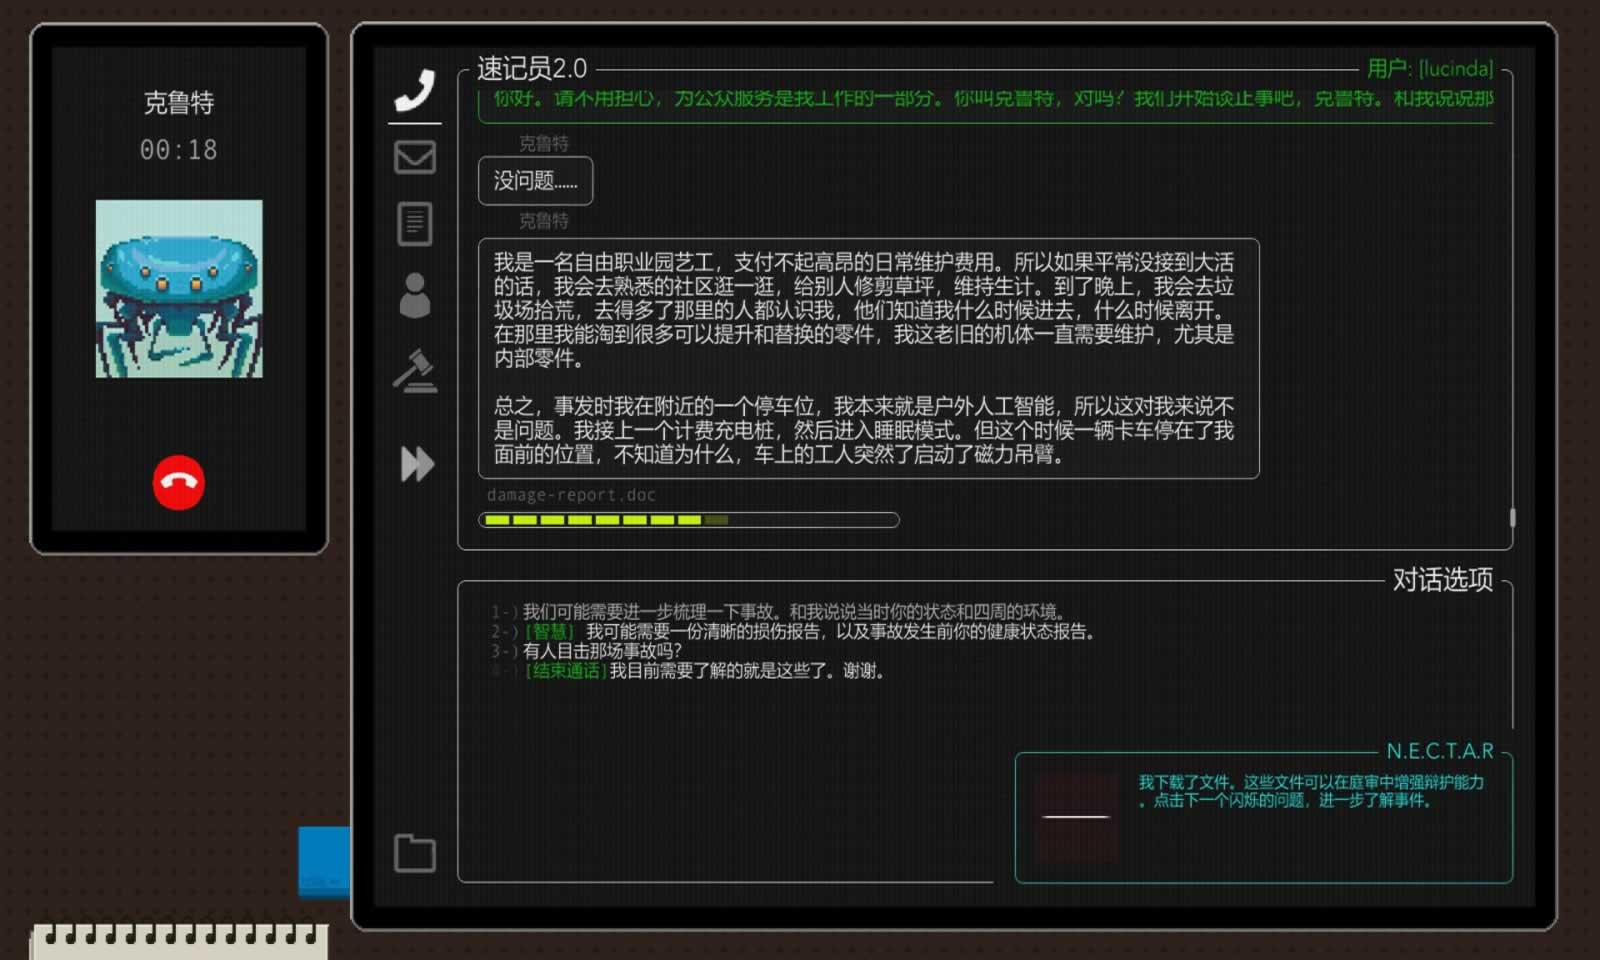Click the fast-forward double arrow icon

pyautogui.click(x=416, y=464)
